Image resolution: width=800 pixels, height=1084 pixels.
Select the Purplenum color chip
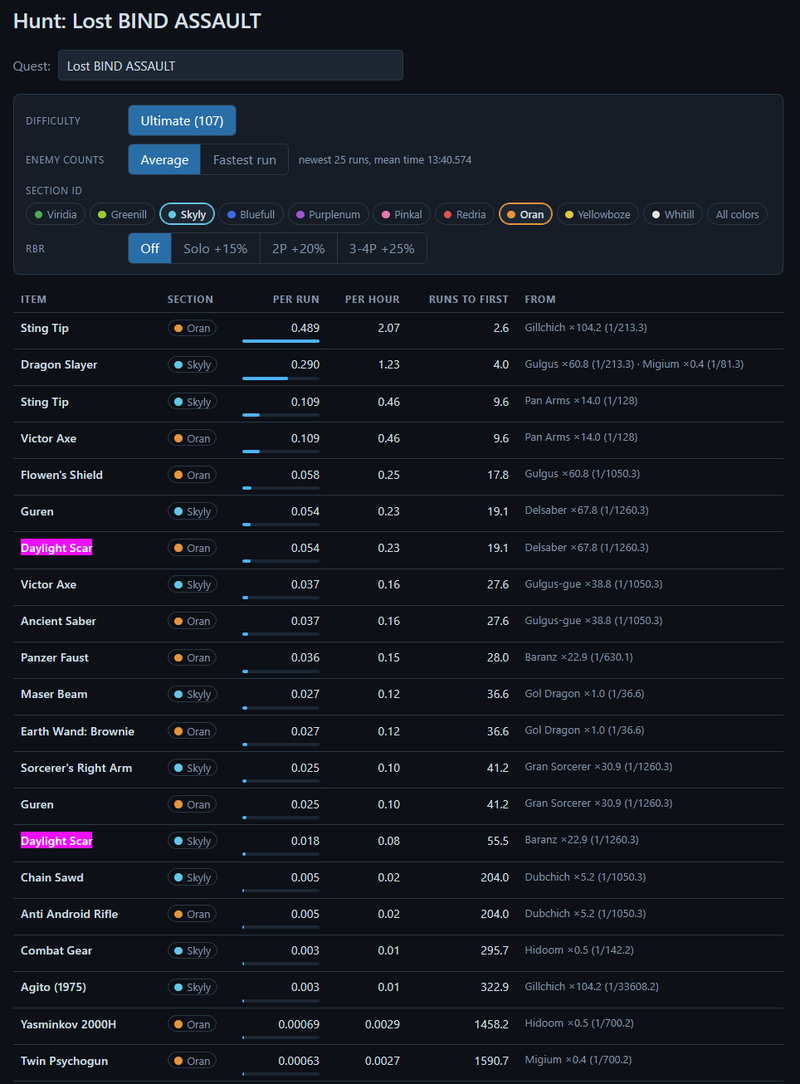click(x=328, y=214)
